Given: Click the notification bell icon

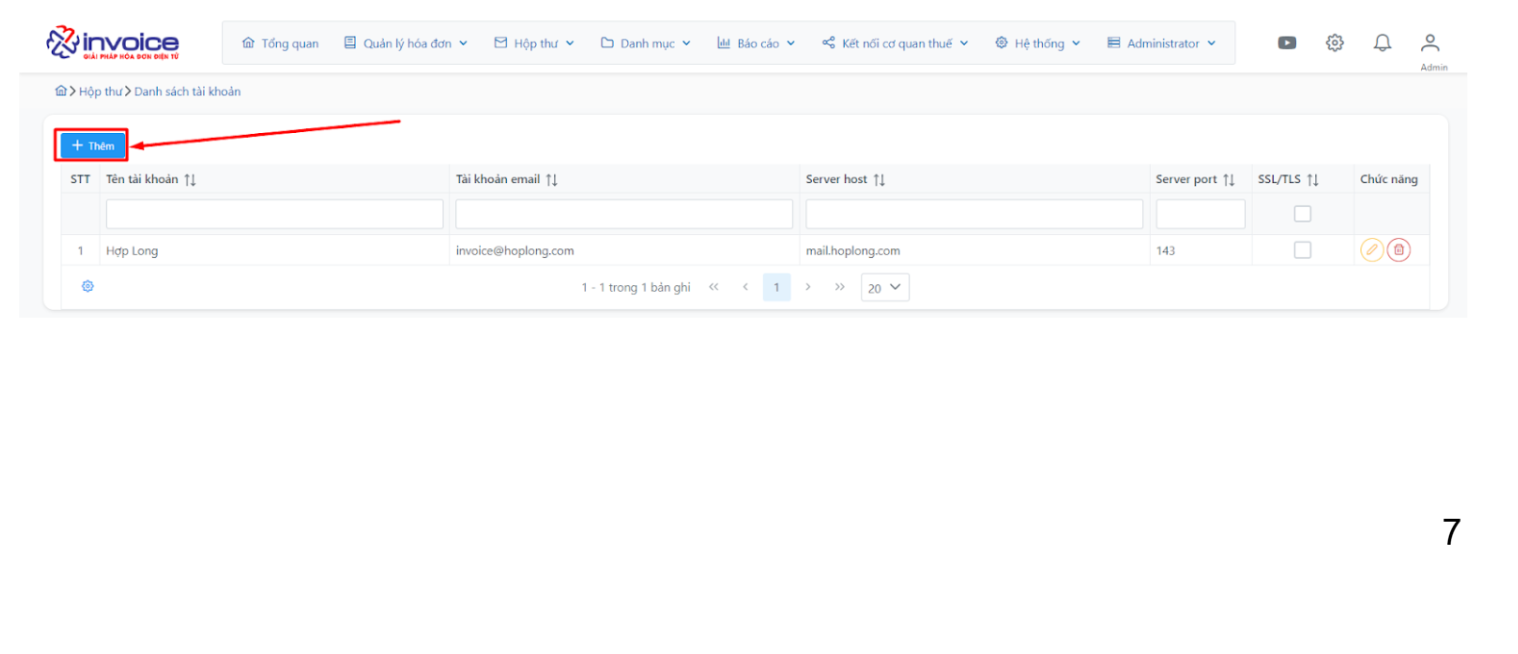Looking at the screenshot, I should (1382, 43).
